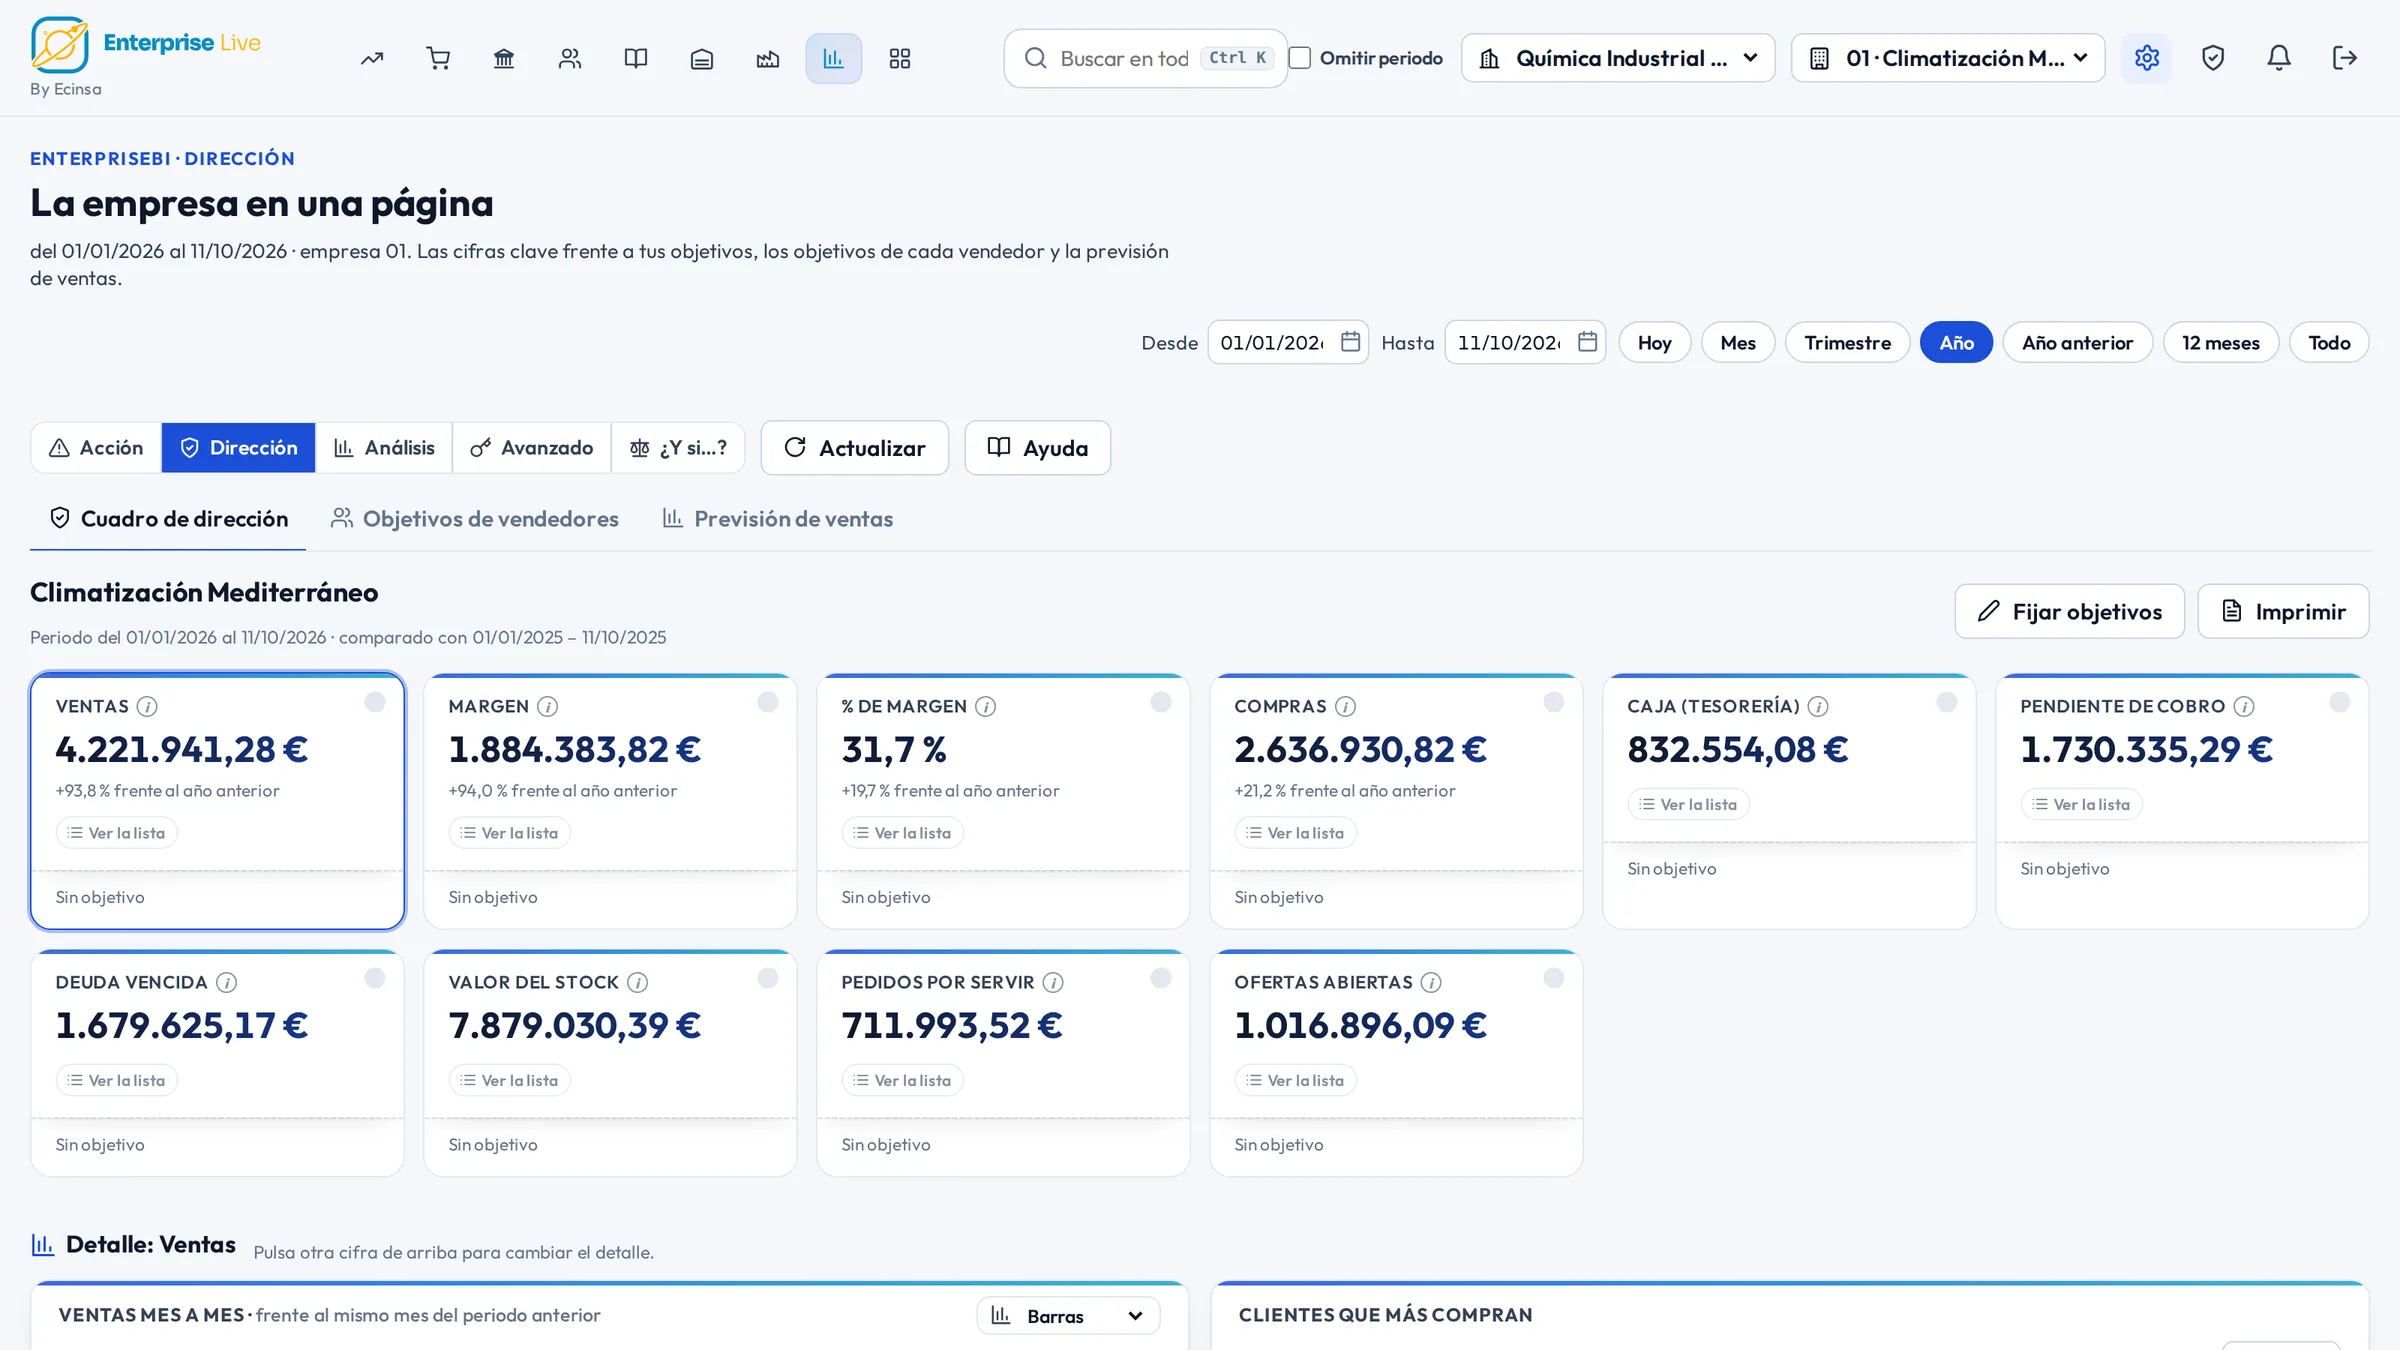Screen dimensions: 2400x1350
Task: Click the Actualizar button
Action: click(855, 447)
